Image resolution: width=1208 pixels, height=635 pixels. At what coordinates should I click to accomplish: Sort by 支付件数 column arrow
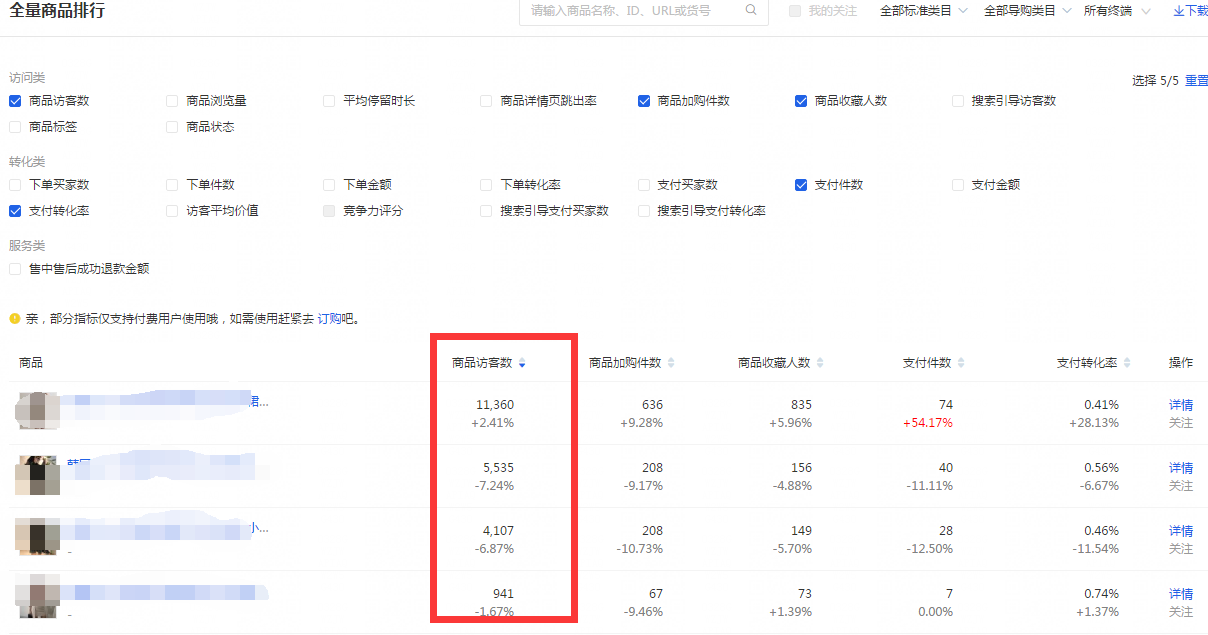pos(961,363)
